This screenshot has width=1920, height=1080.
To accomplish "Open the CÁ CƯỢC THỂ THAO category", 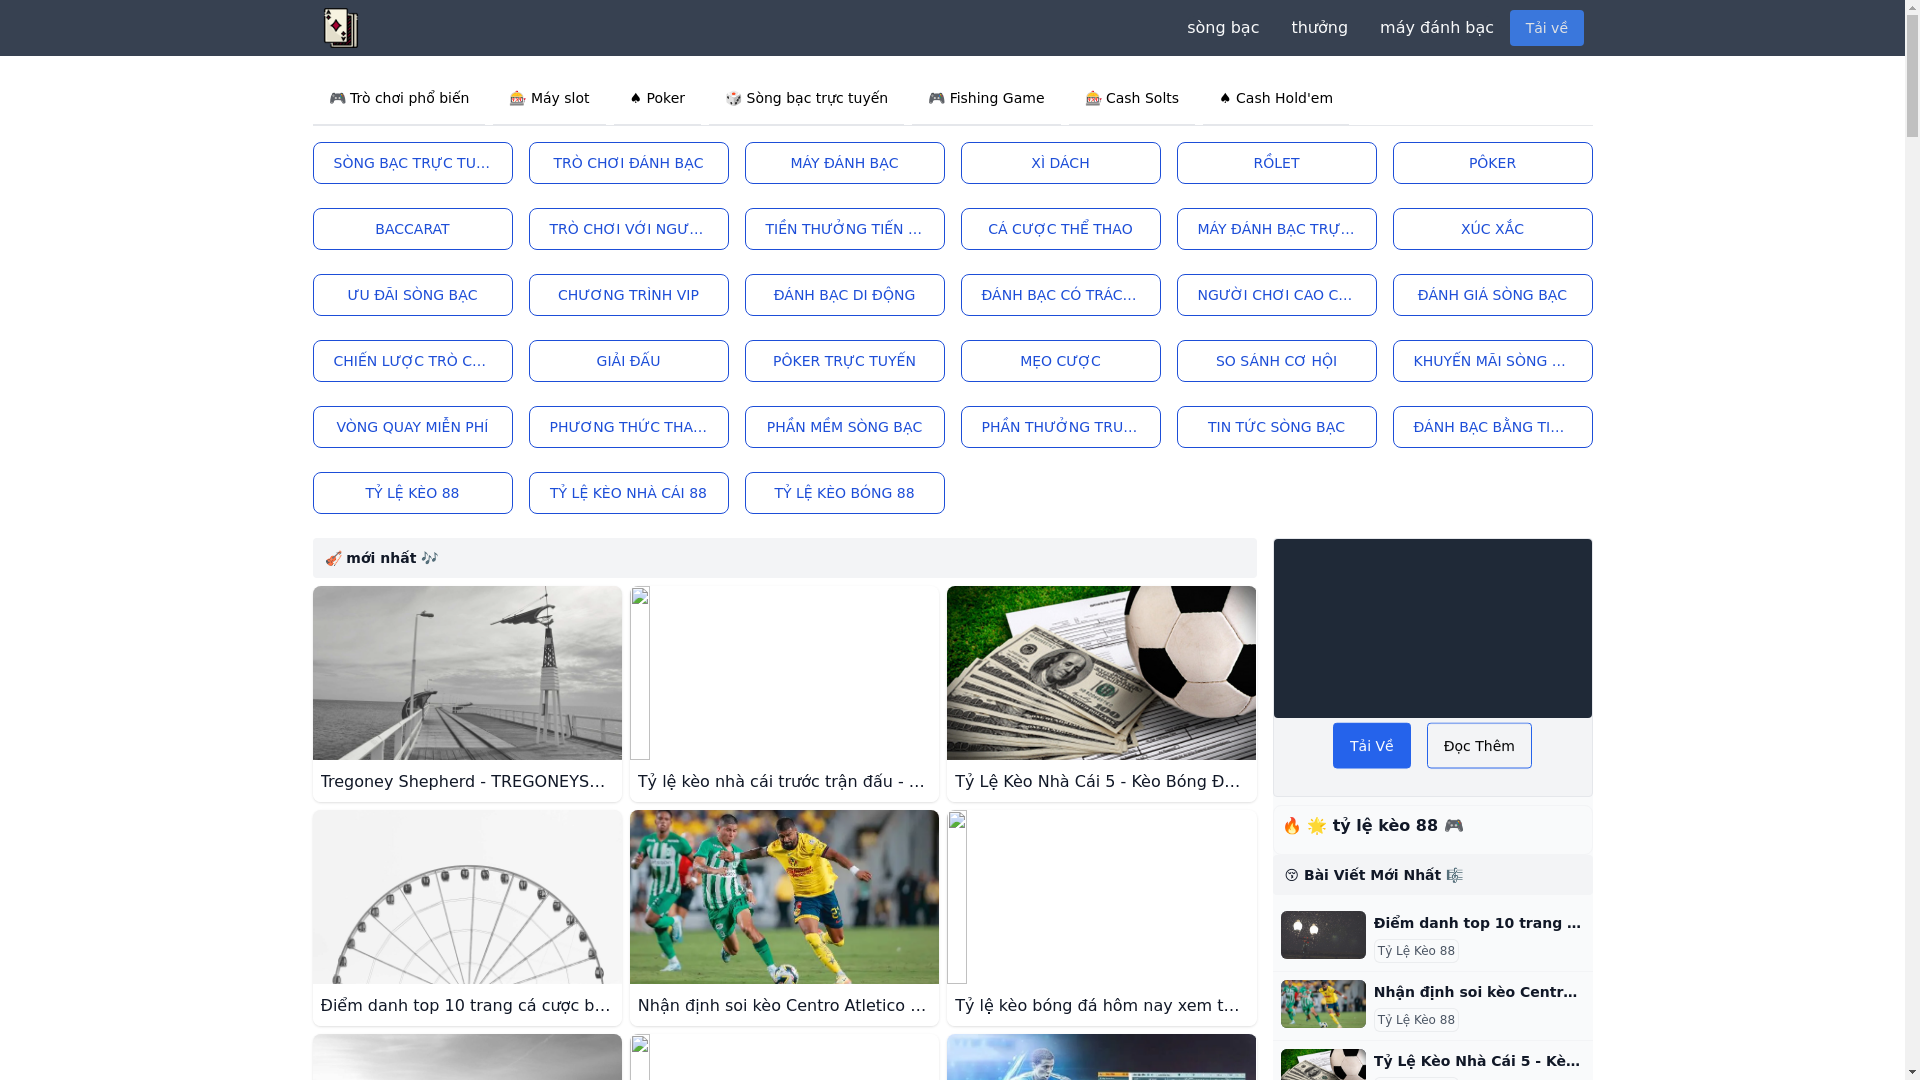I will point(1060,229).
